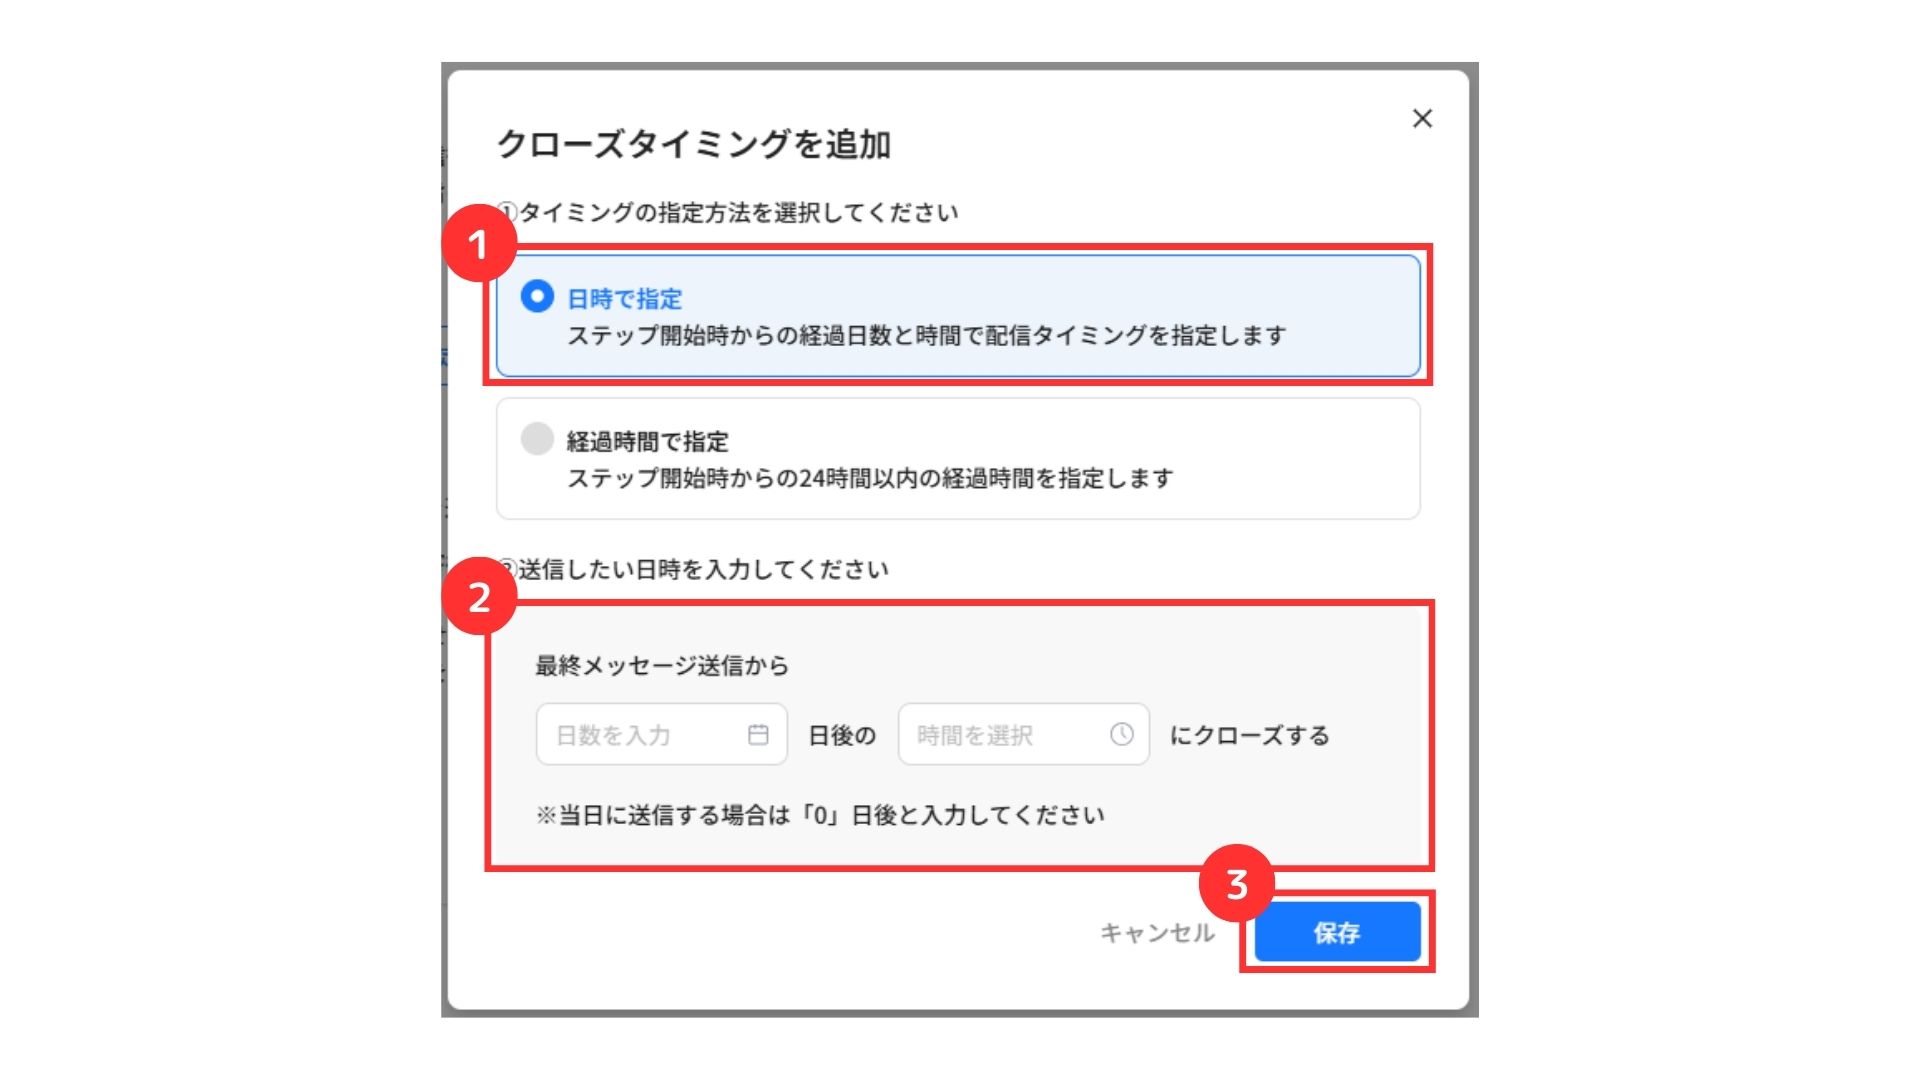The image size is (1920, 1080).
Task: Click the キャンセル button
Action: (1157, 933)
